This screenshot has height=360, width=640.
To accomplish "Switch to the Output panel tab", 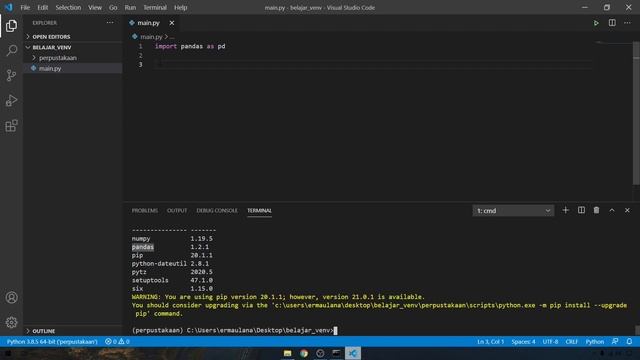I will [x=177, y=211].
